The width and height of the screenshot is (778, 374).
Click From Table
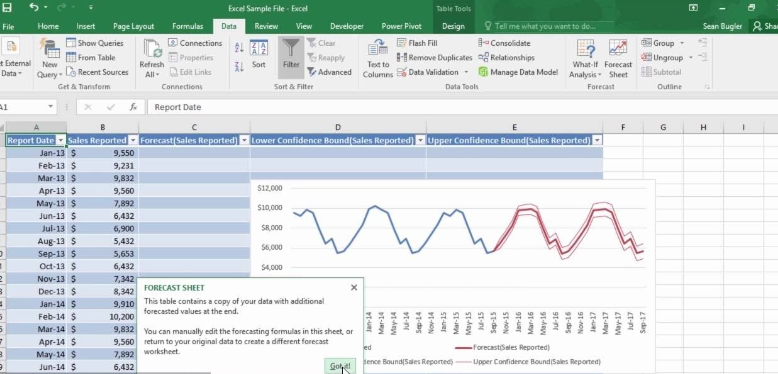pyautogui.click(x=91, y=58)
